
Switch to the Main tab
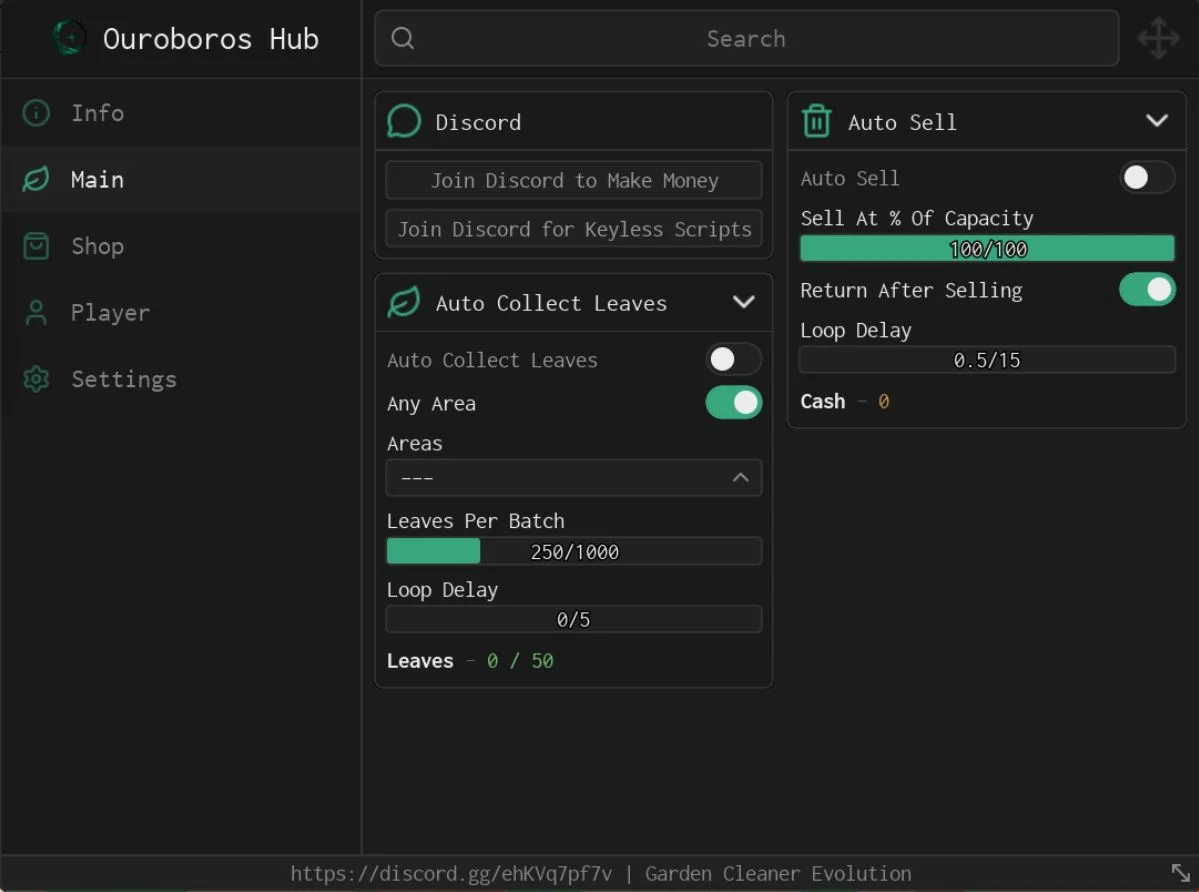(x=180, y=180)
